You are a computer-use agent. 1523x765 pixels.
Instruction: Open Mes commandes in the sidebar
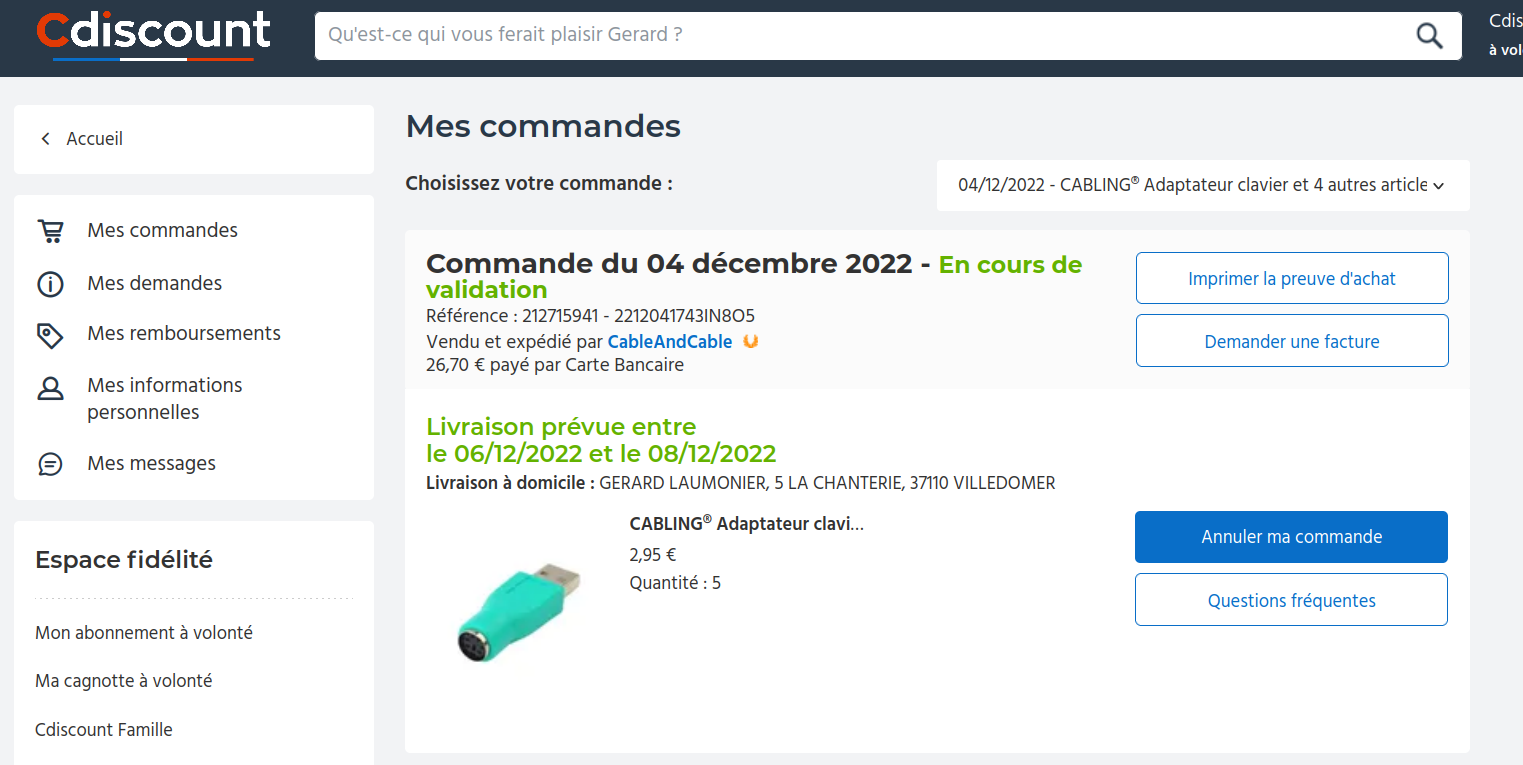(x=162, y=231)
